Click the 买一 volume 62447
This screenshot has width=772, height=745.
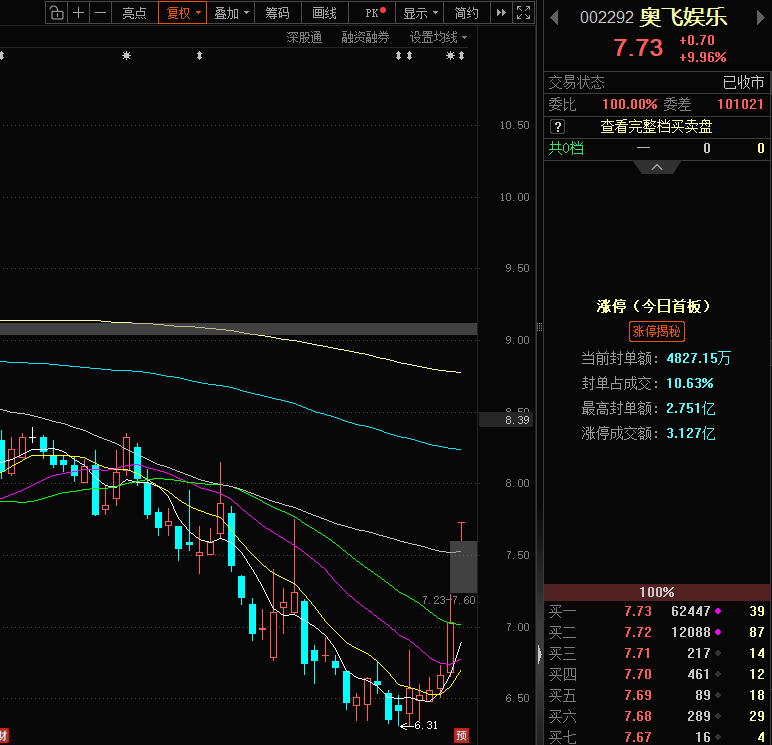(691, 612)
